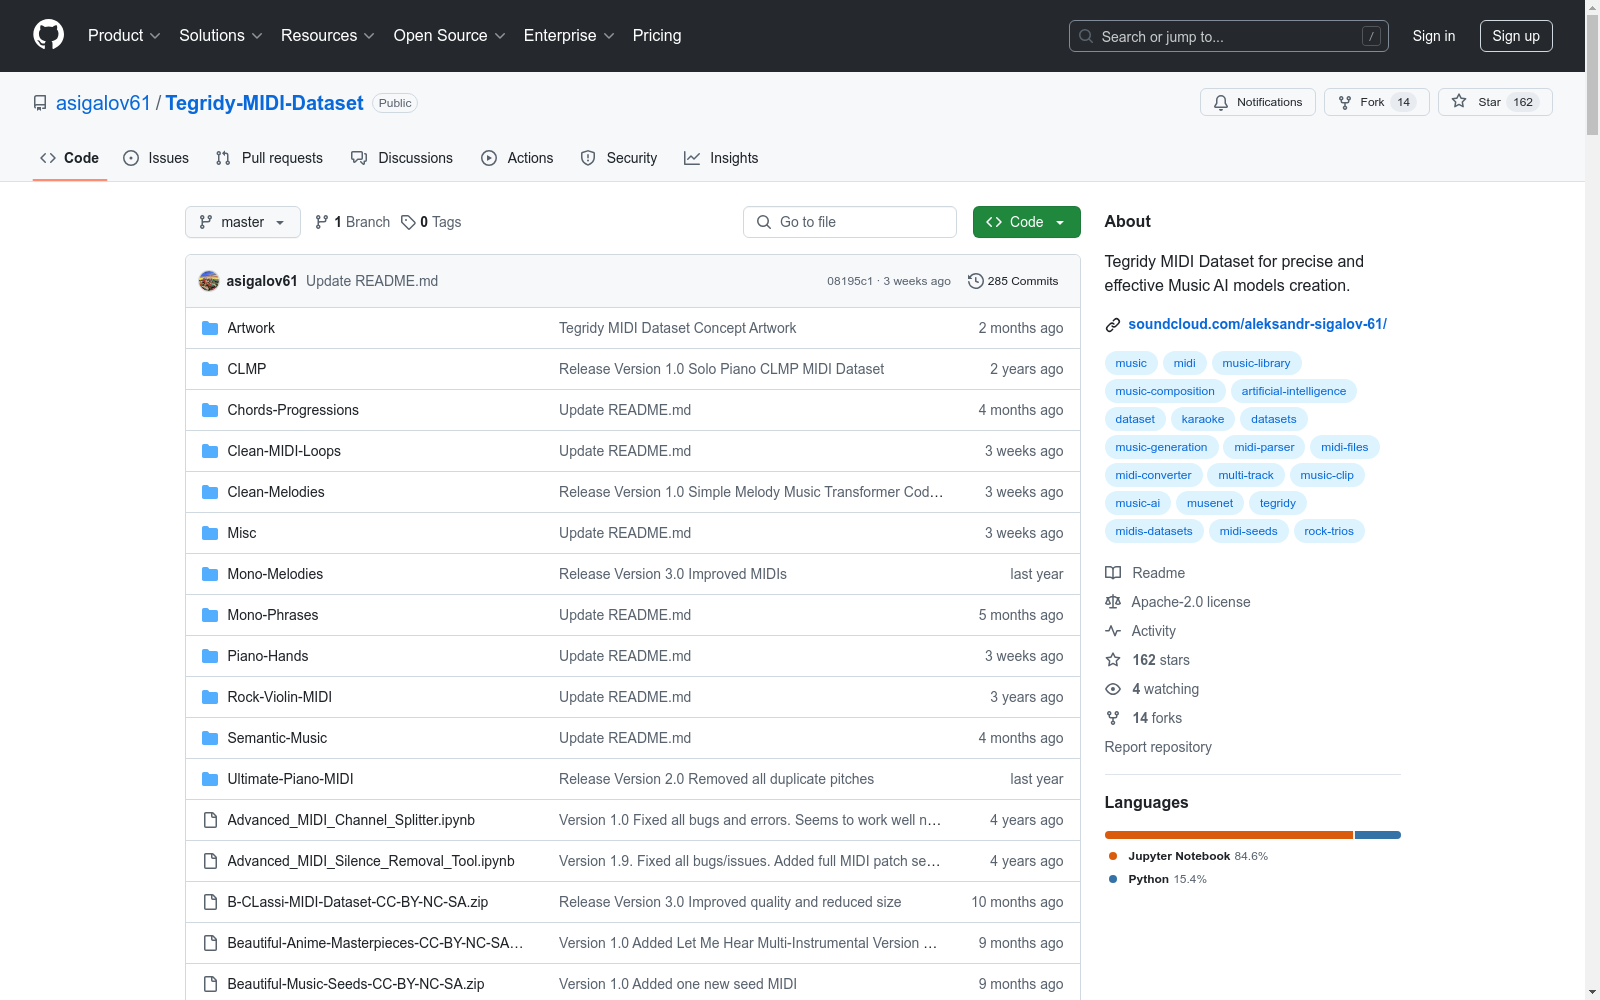Image resolution: width=1600 pixels, height=1000 pixels.
Task: Click the Report repository link
Action: click(x=1158, y=747)
